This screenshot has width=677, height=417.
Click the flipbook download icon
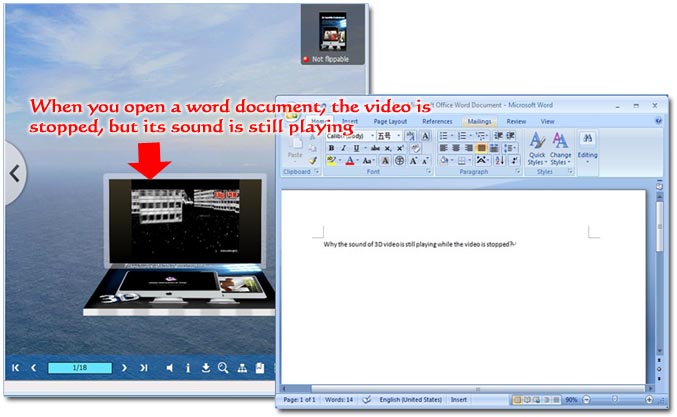tap(206, 368)
